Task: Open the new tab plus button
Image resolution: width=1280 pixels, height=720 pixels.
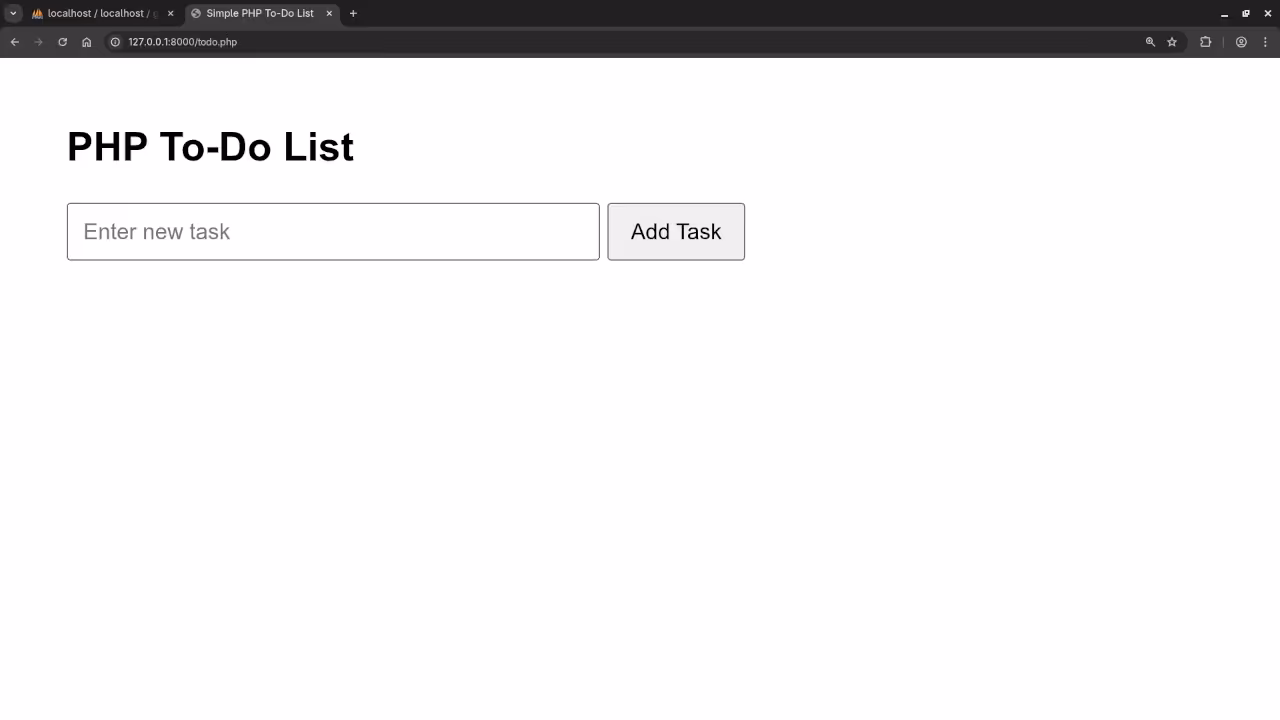Action: (353, 14)
